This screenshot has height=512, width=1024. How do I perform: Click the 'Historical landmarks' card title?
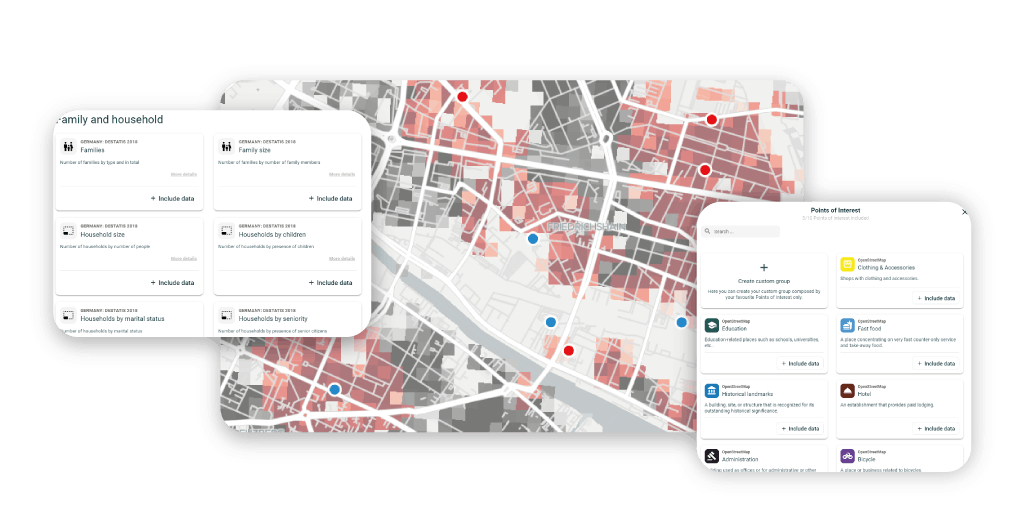tap(748, 394)
